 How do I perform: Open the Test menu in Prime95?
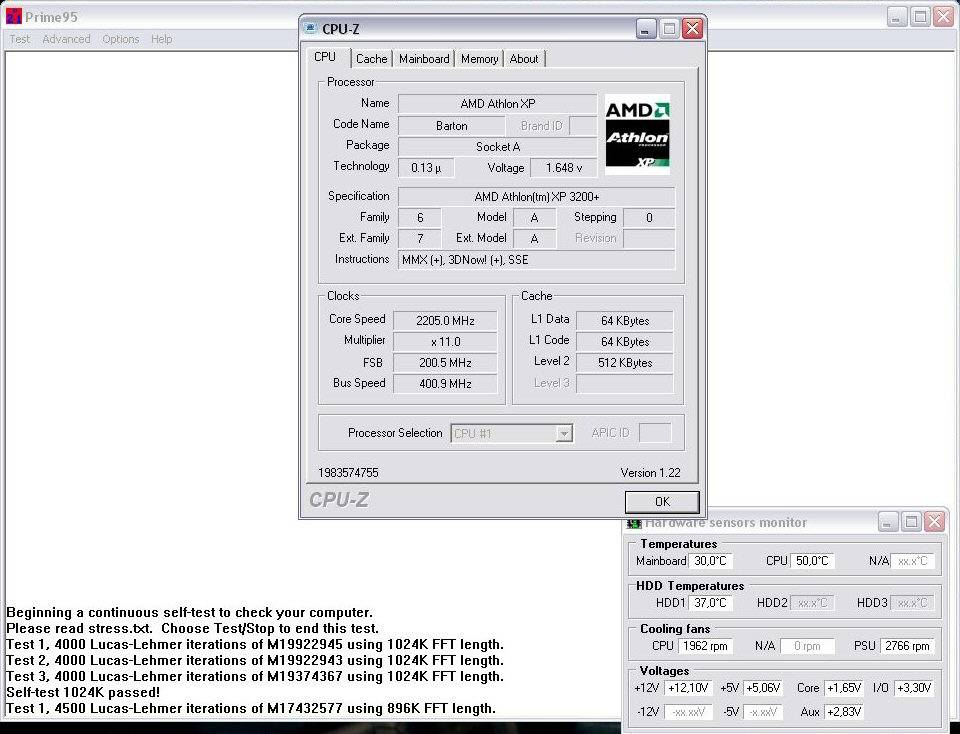pos(20,39)
